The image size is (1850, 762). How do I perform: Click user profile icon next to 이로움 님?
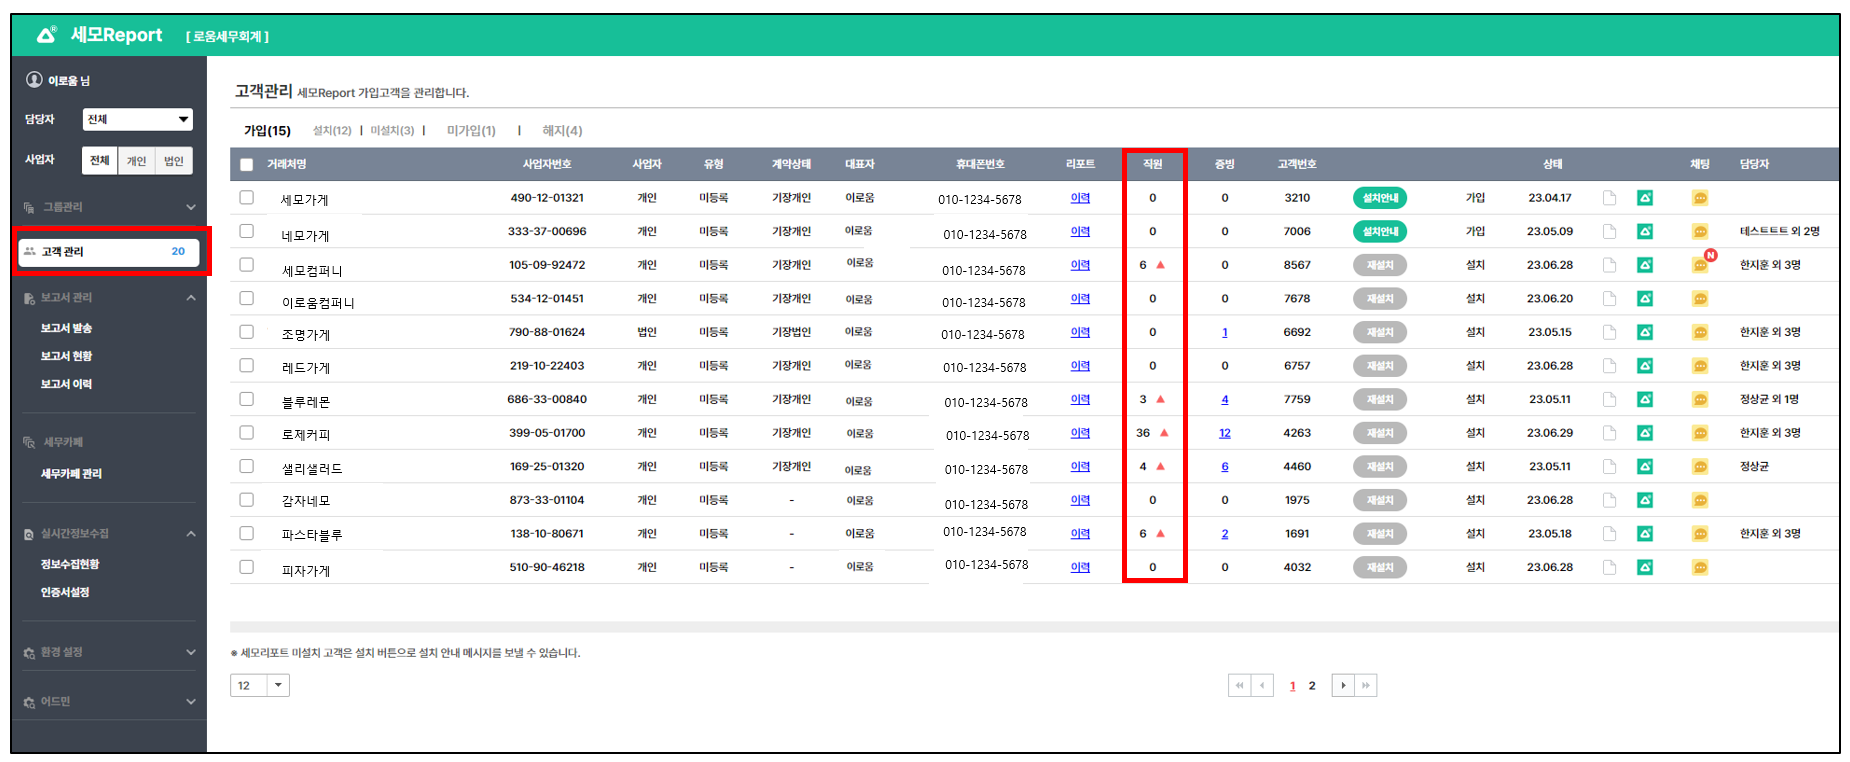point(34,80)
